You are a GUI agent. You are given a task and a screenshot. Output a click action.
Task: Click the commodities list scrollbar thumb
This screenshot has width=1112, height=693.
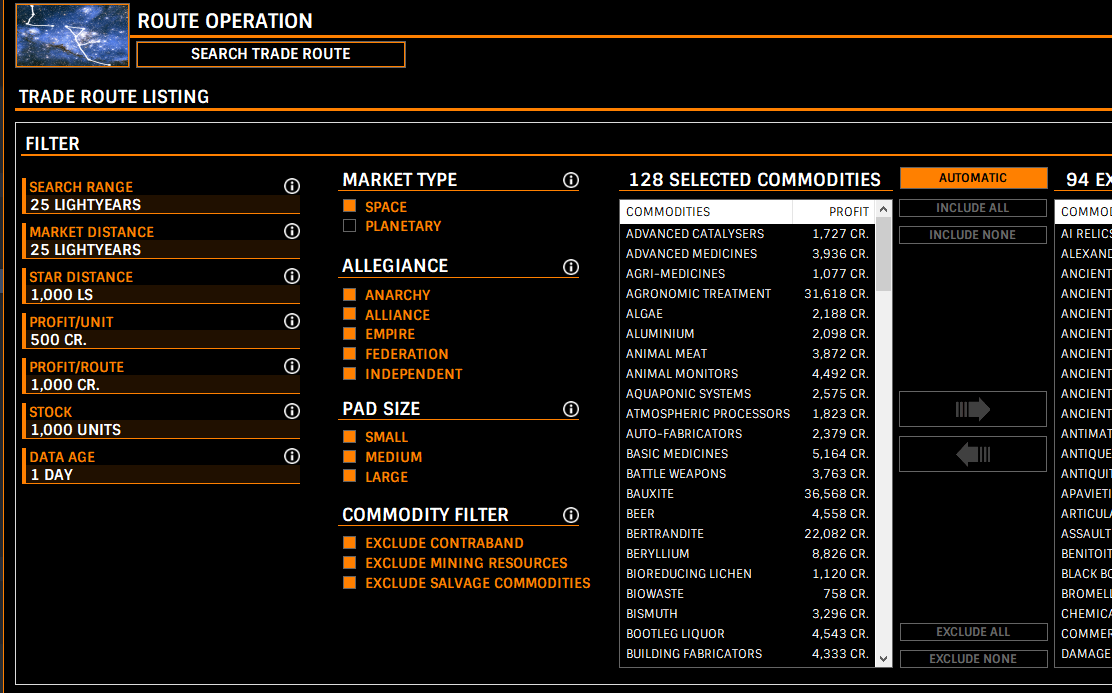pyautogui.click(x=884, y=254)
